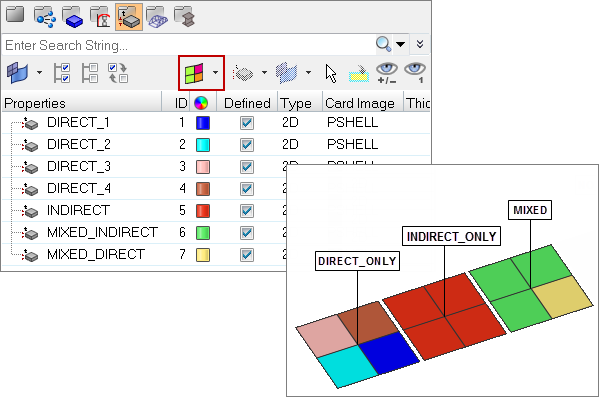
Task: Select the Component view blue block icon
Action: (x=73, y=17)
